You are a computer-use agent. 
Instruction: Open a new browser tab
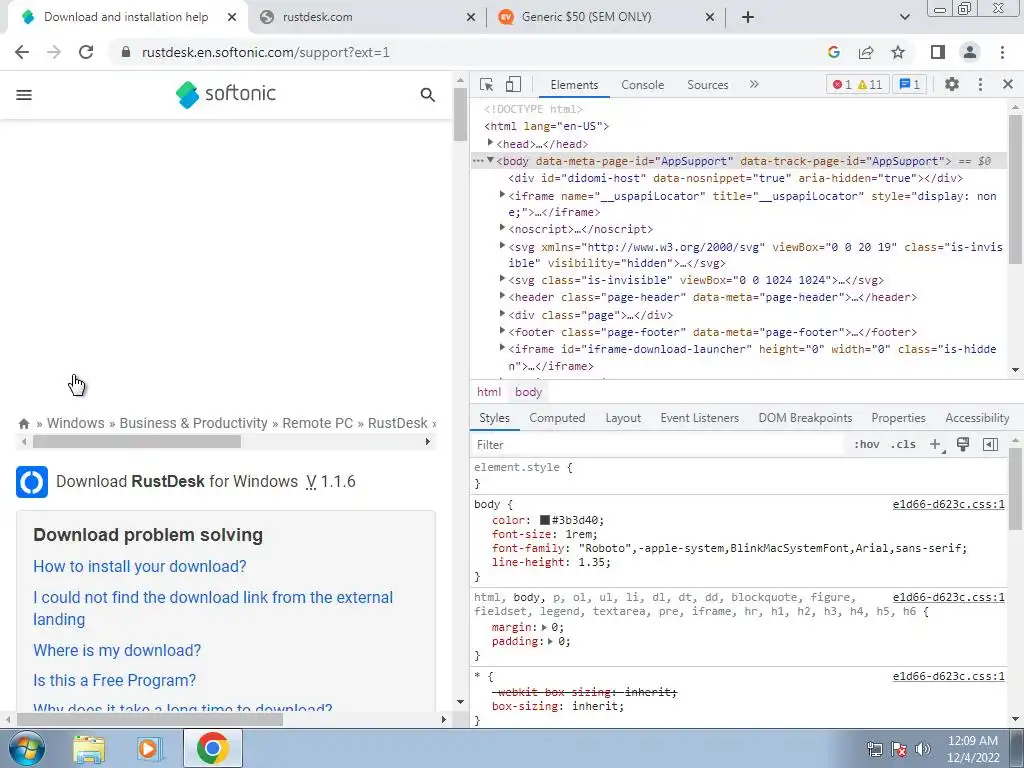[748, 17]
